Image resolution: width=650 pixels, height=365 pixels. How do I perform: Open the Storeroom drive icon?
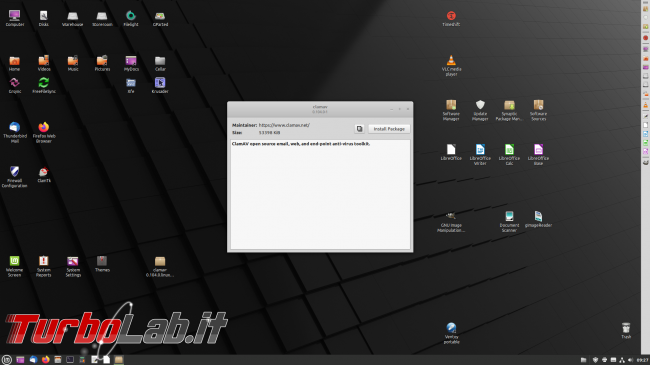(102, 18)
